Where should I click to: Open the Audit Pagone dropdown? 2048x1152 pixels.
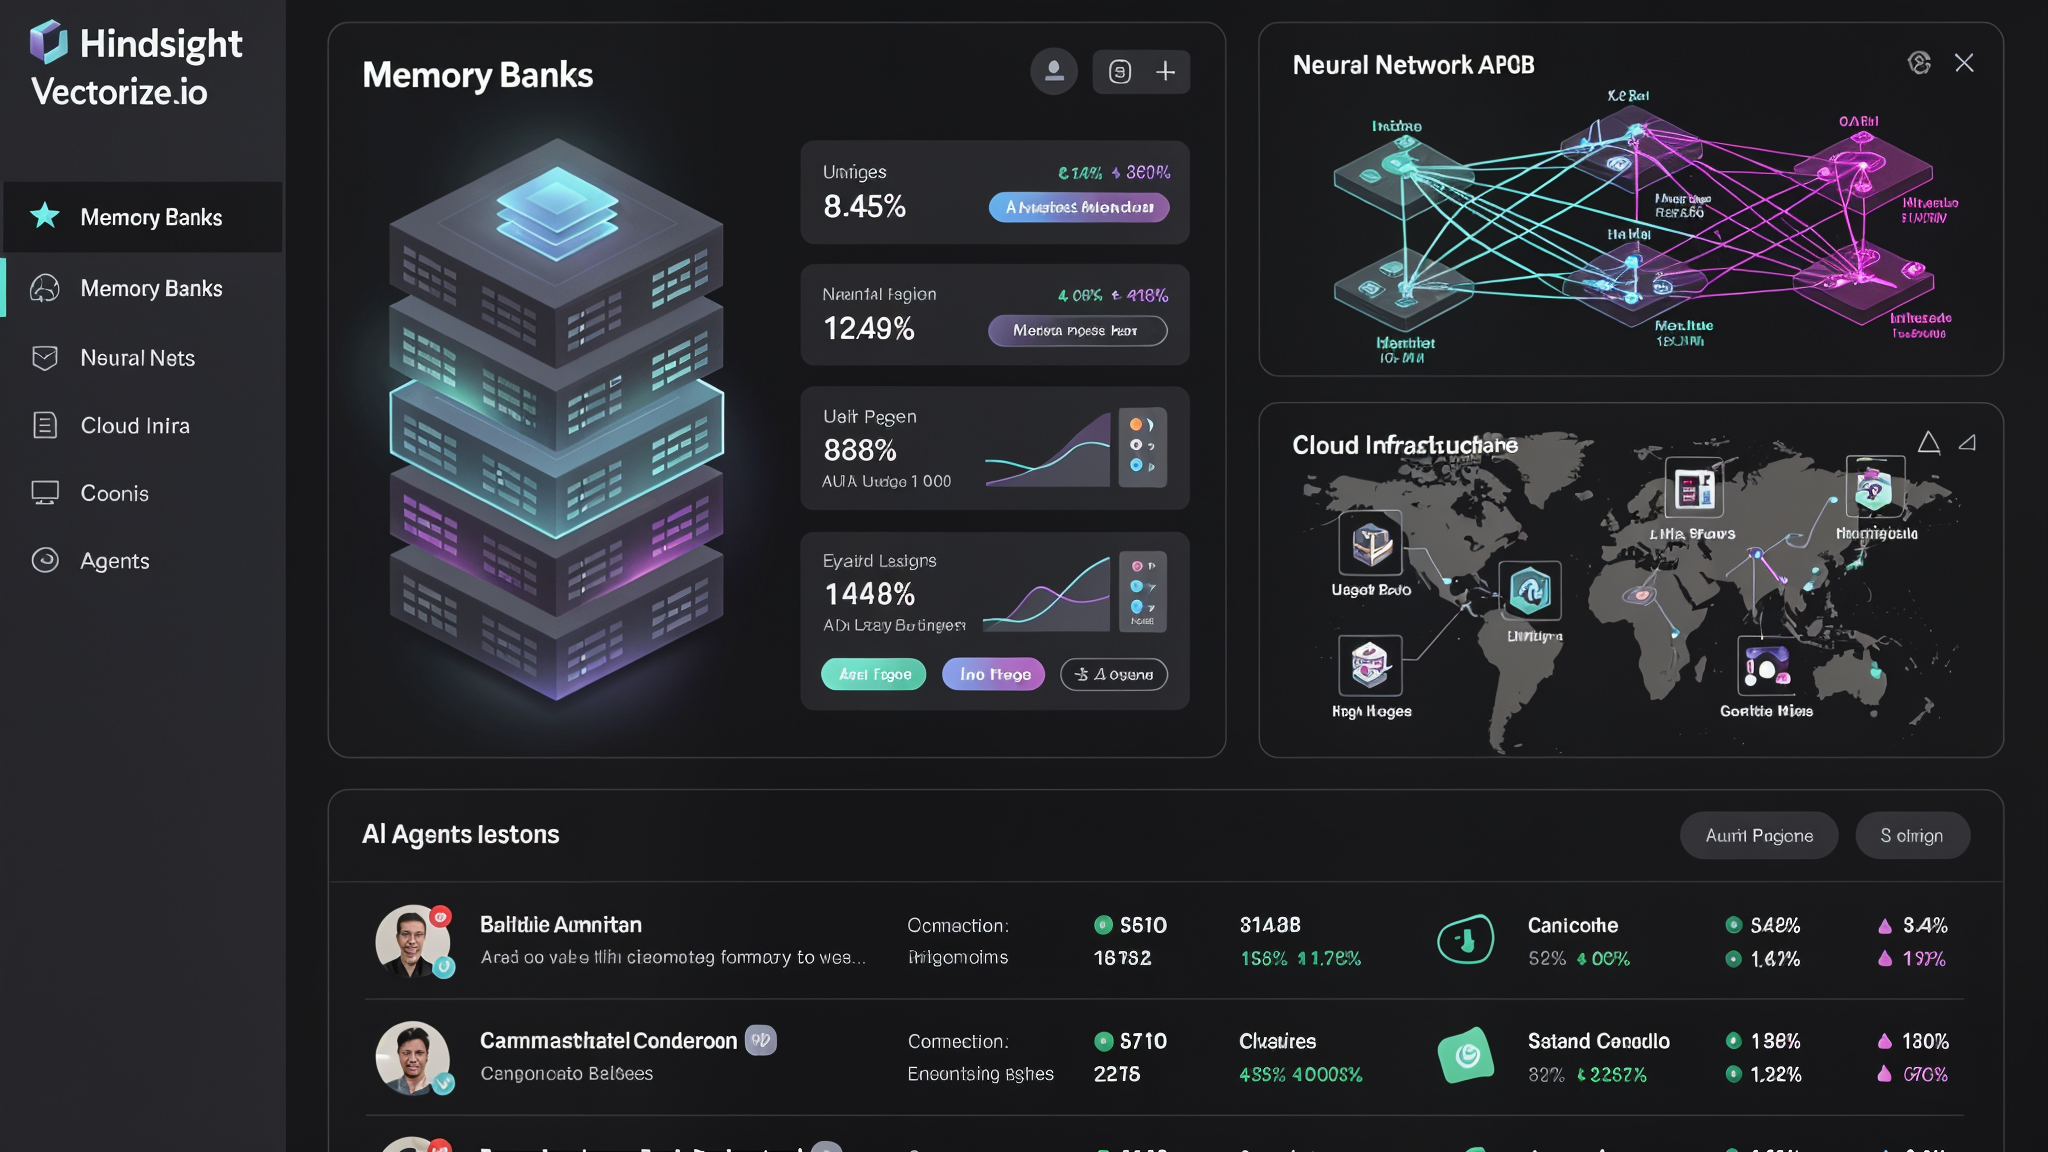coord(1759,835)
